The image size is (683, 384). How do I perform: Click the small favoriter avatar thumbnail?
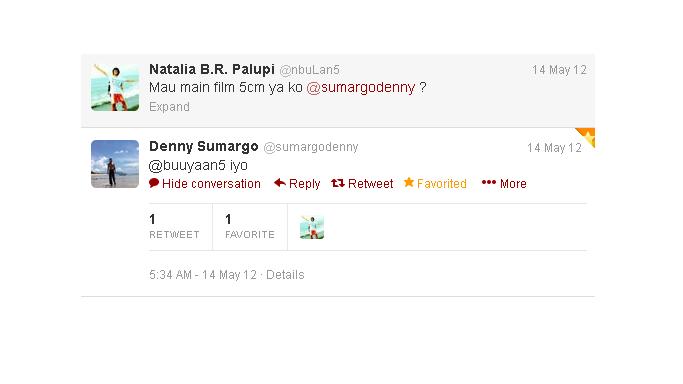click(x=312, y=227)
